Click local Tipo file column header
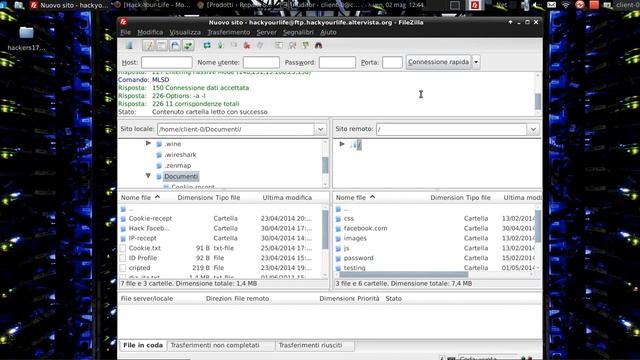This screenshot has height=360, width=640. pyautogui.click(x=228, y=198)
